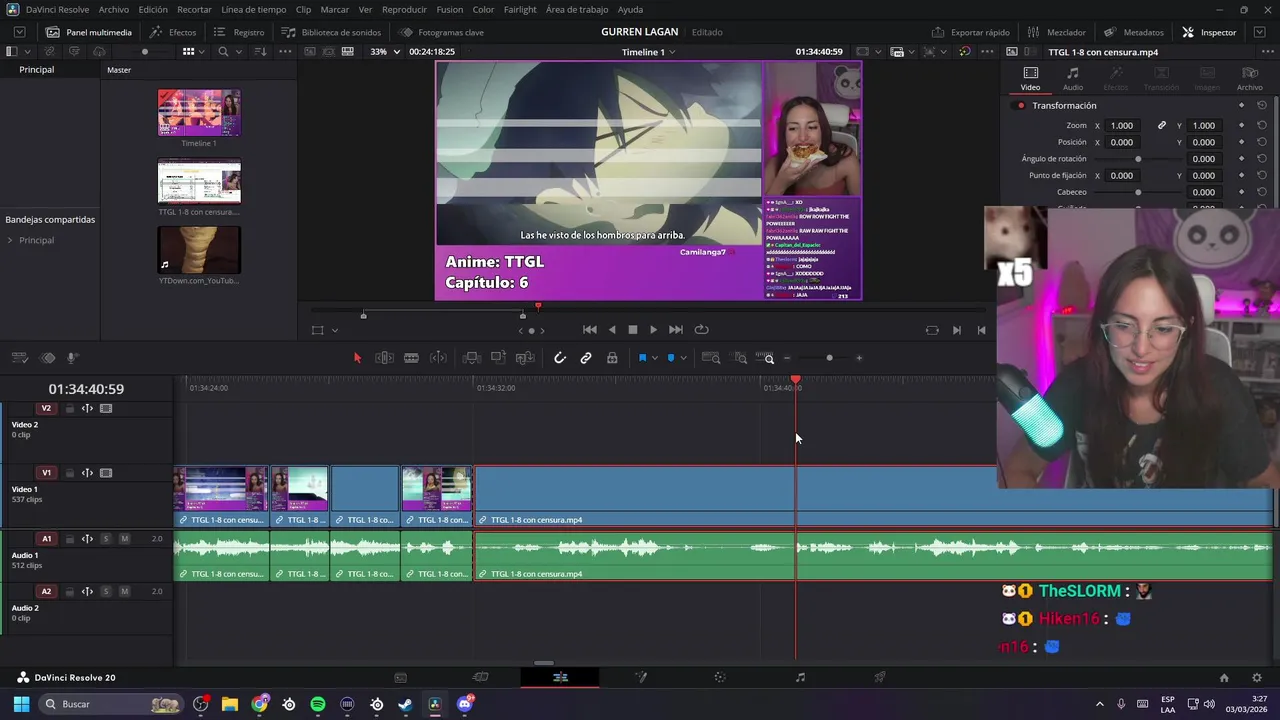Click the Replace clip edit icon

coord(525,358)
